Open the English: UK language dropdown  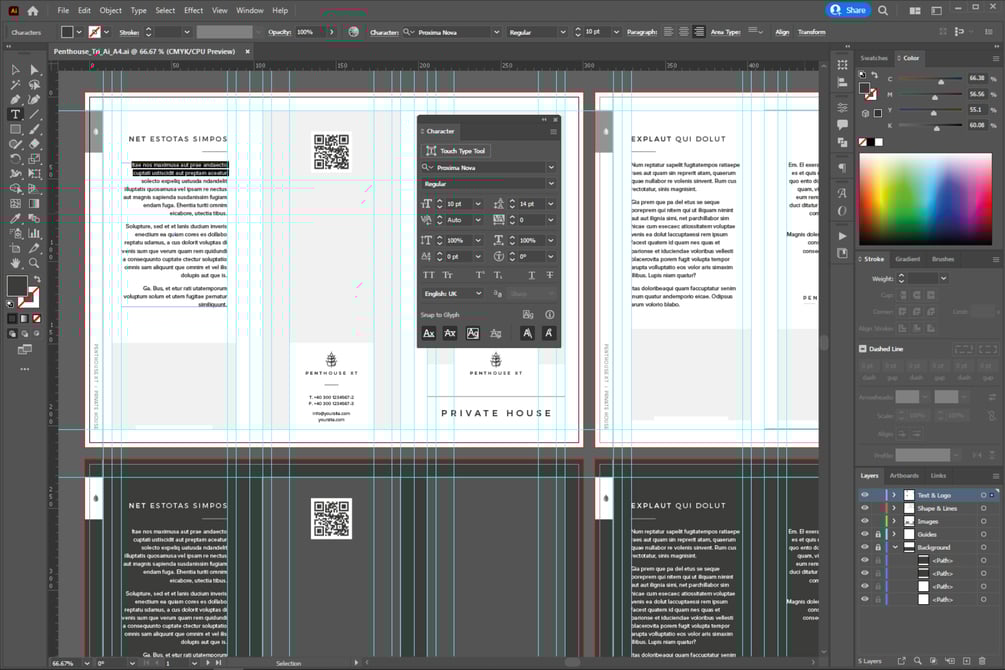(453, 294)
